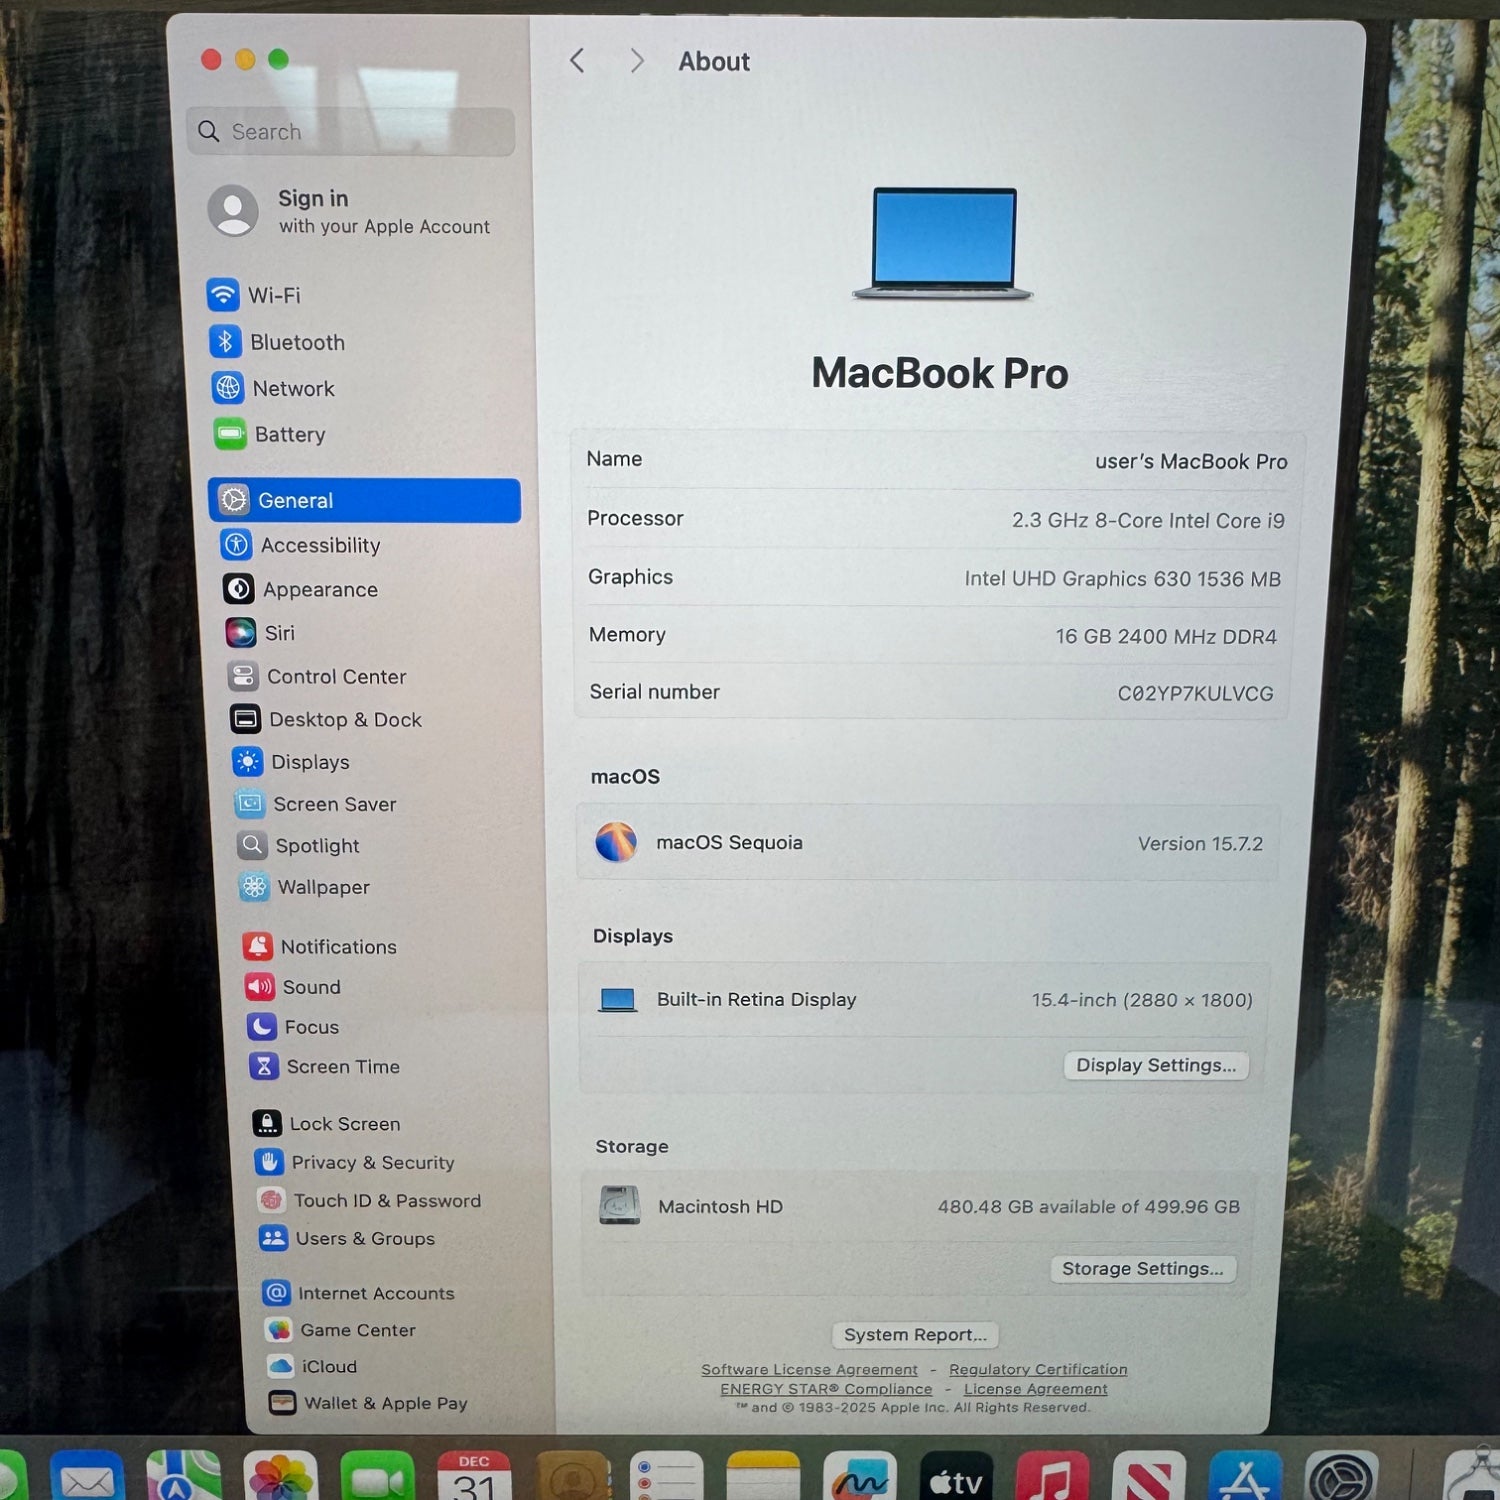Click the Display Settings button
The image size is (1500, 1500).
(x=1155, y=1066)
